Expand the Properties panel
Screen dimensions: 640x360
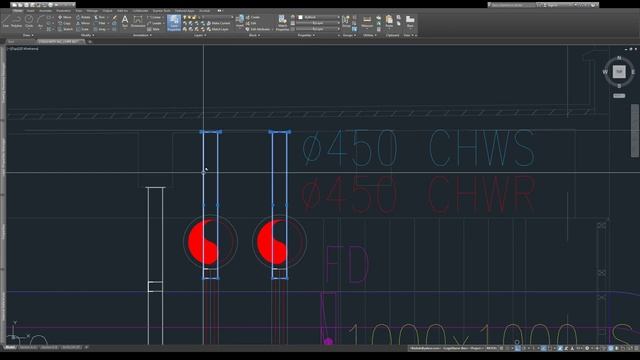tap(306, 36)
